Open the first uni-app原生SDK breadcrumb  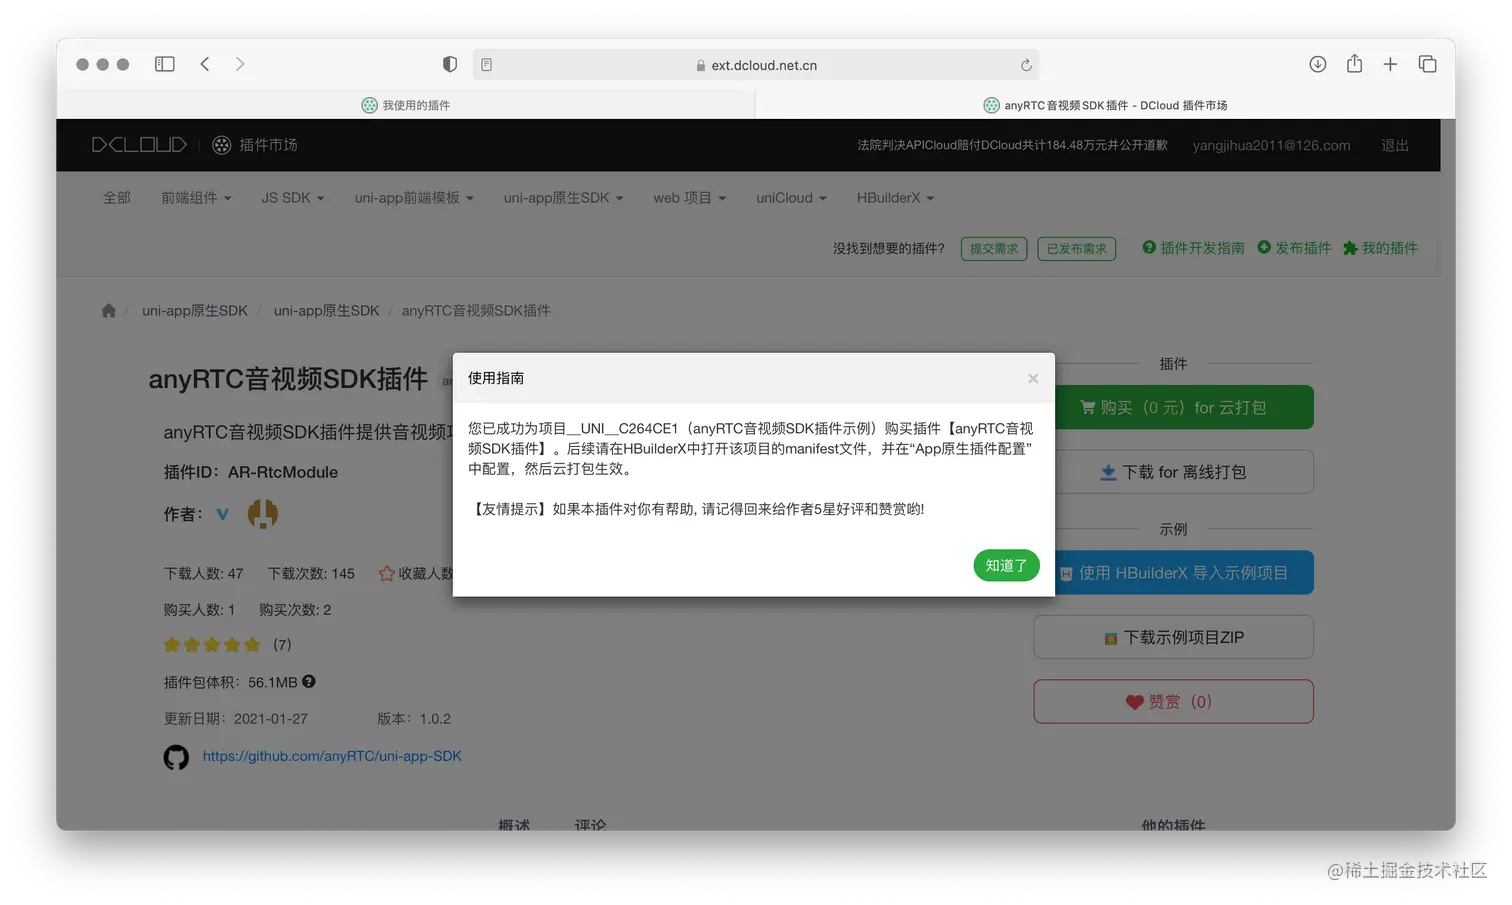point(195,311)
